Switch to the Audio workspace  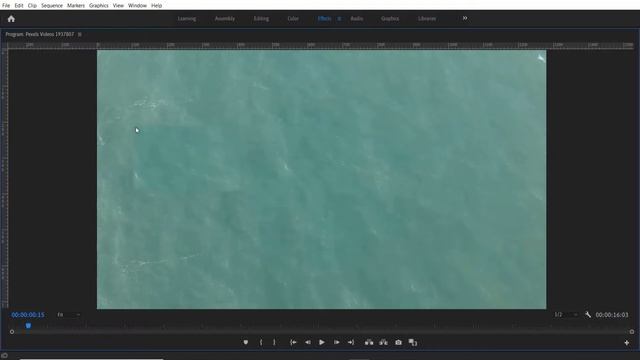pyautogui.click(x=357, y=19)
